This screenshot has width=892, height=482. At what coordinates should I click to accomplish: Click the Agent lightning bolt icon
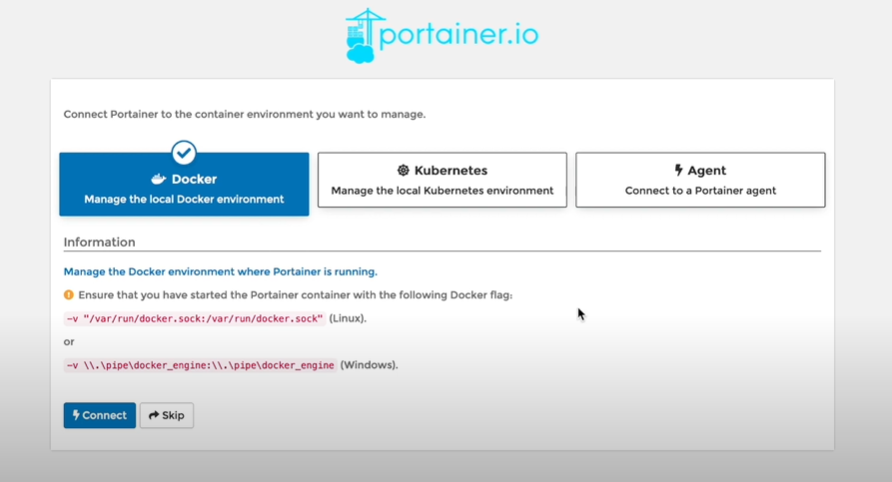[678, 170]
